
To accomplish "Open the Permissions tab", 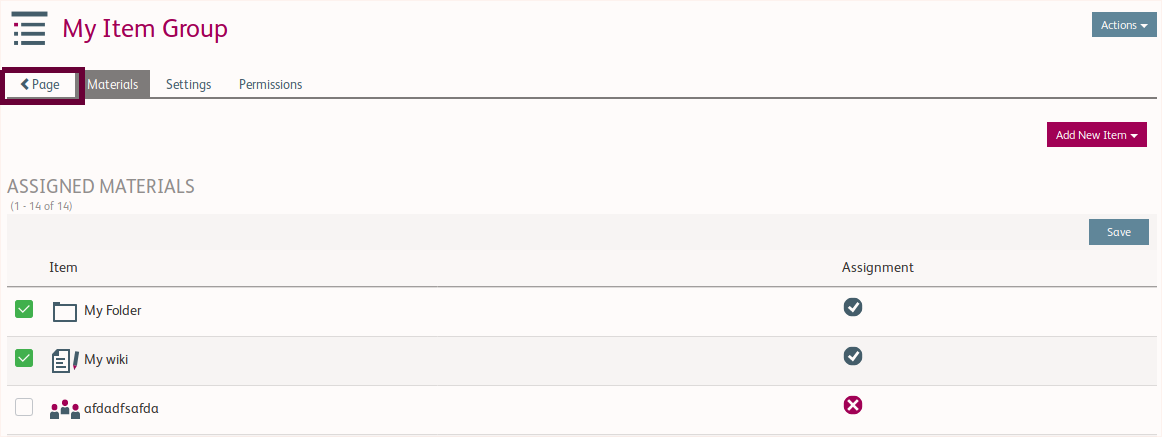I will point(270,85).
